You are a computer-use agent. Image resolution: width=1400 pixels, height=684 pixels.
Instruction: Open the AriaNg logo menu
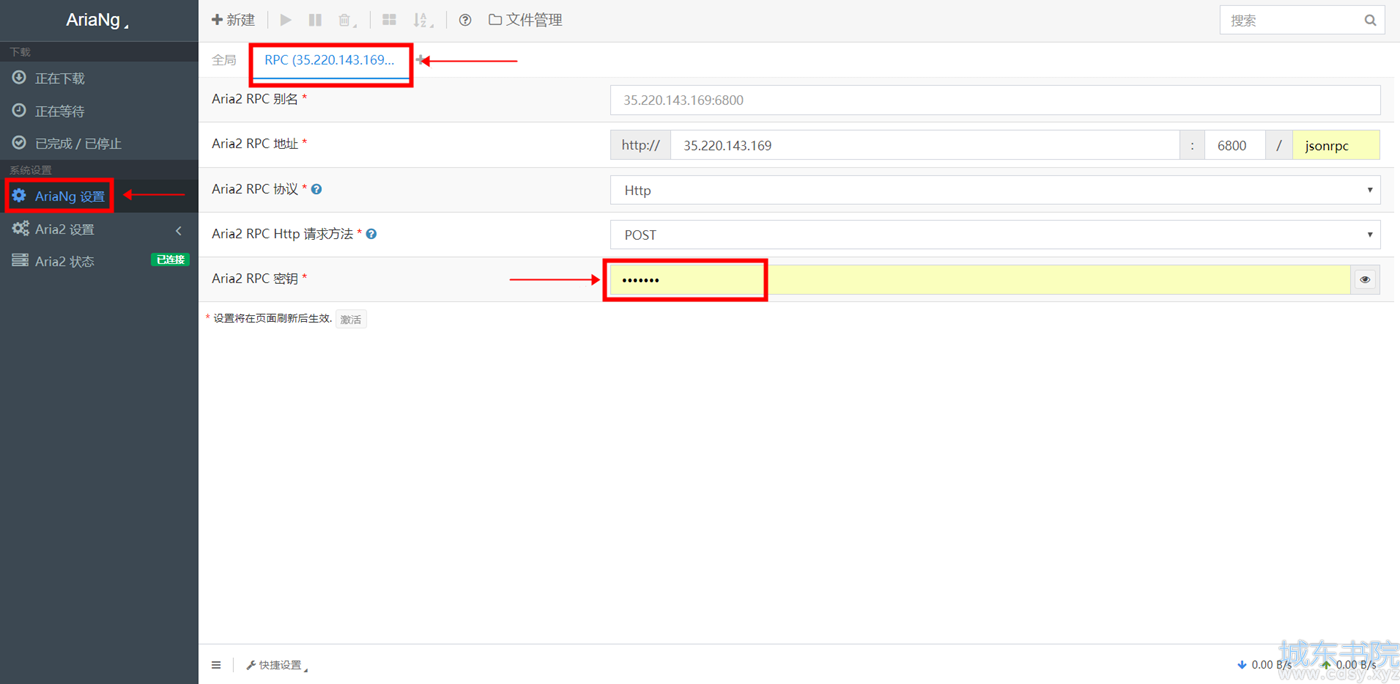[98, 20]
